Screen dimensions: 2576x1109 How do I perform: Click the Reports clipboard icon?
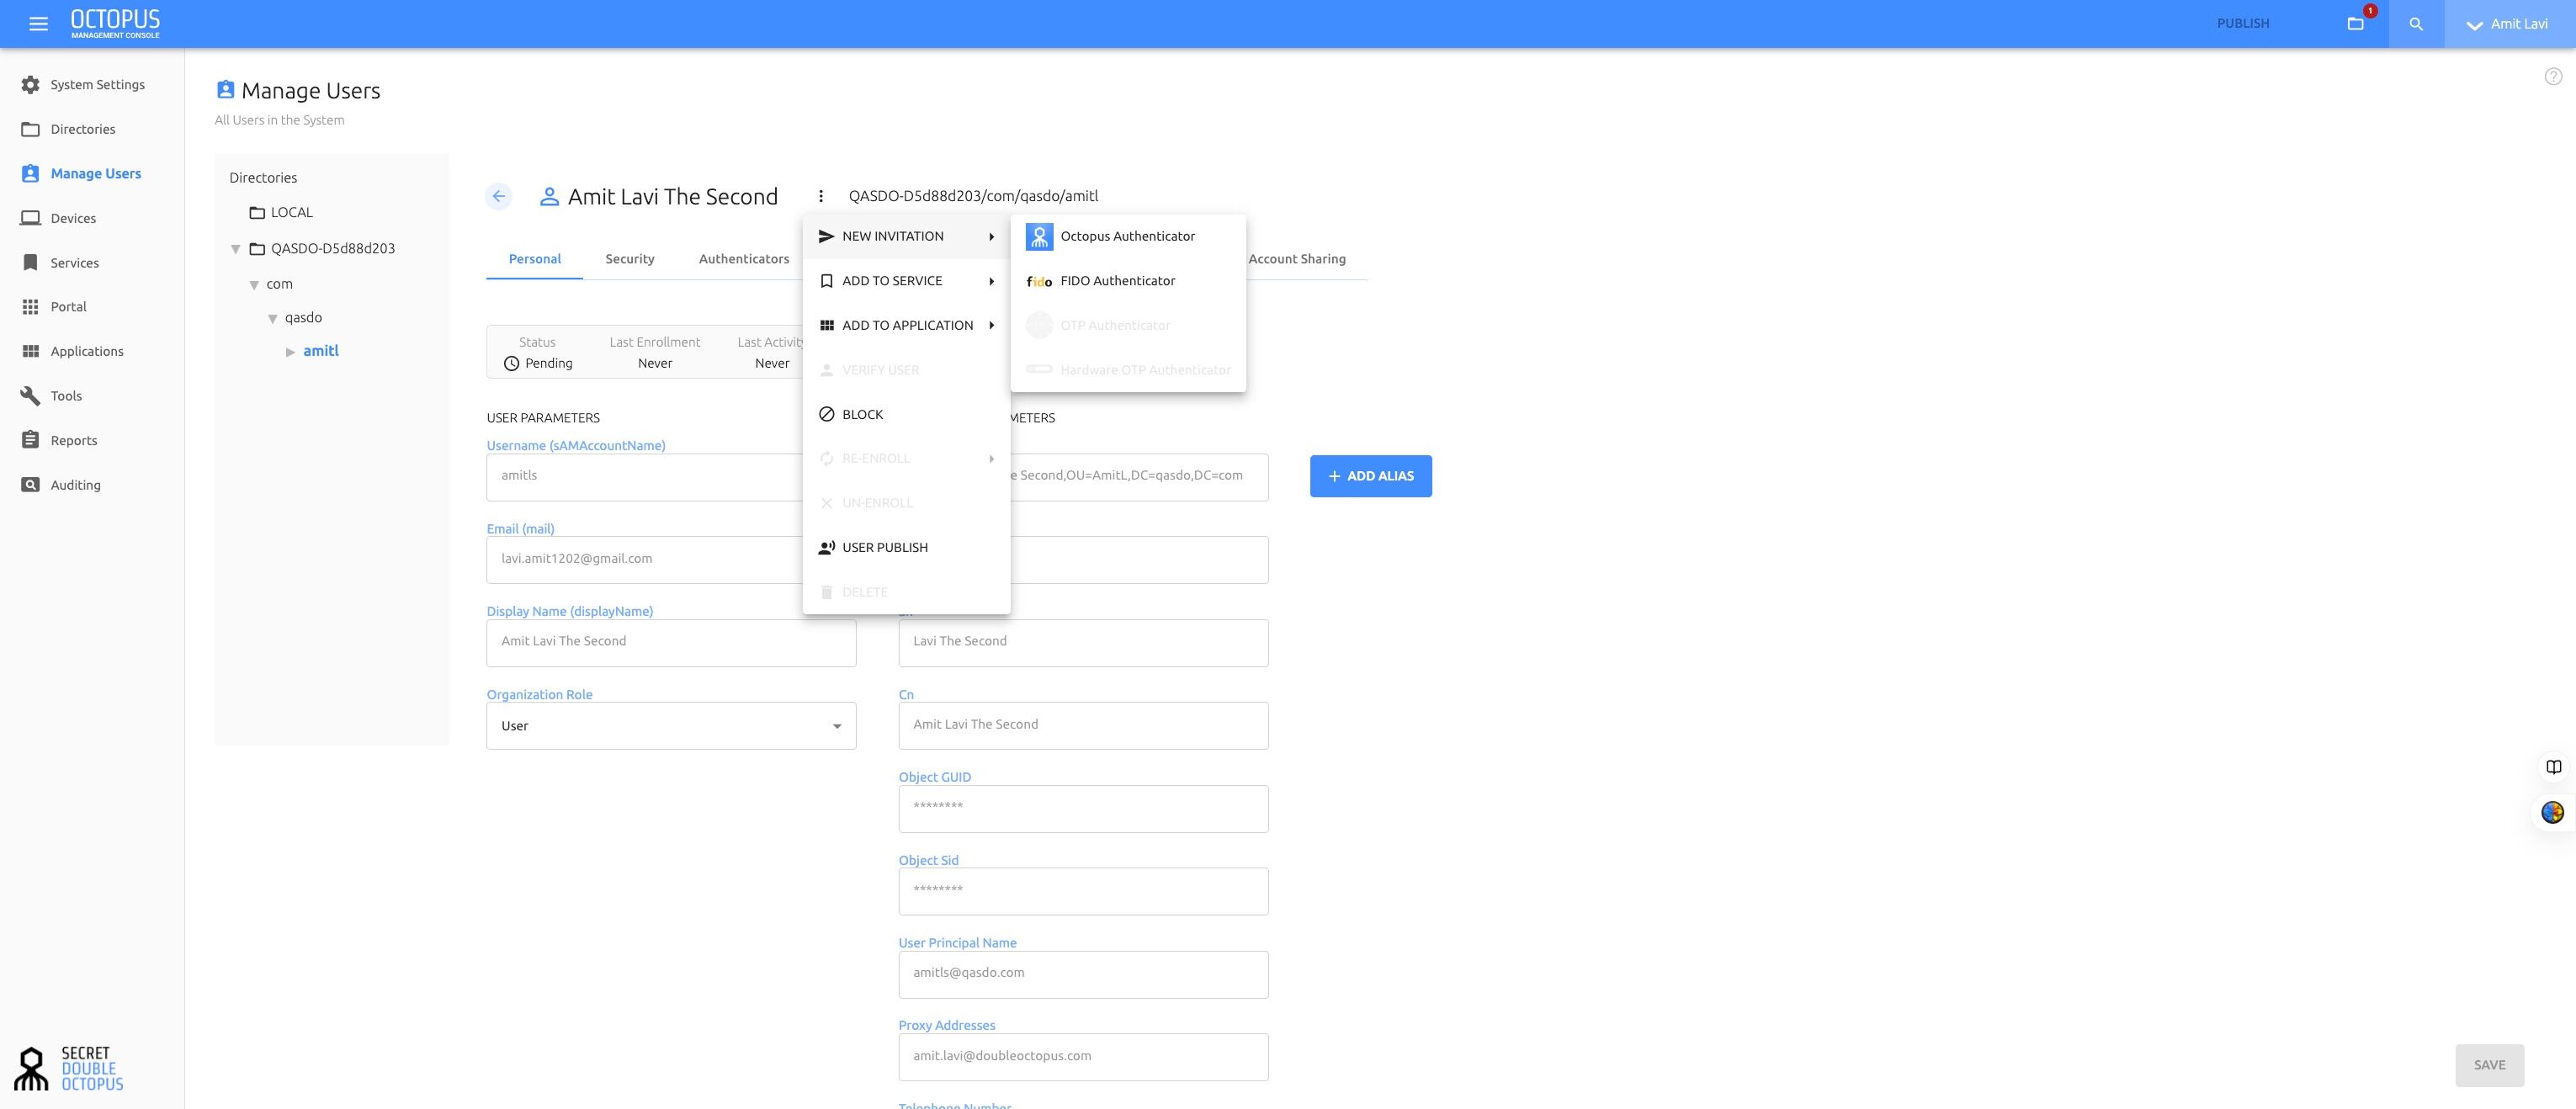[31, 440]
